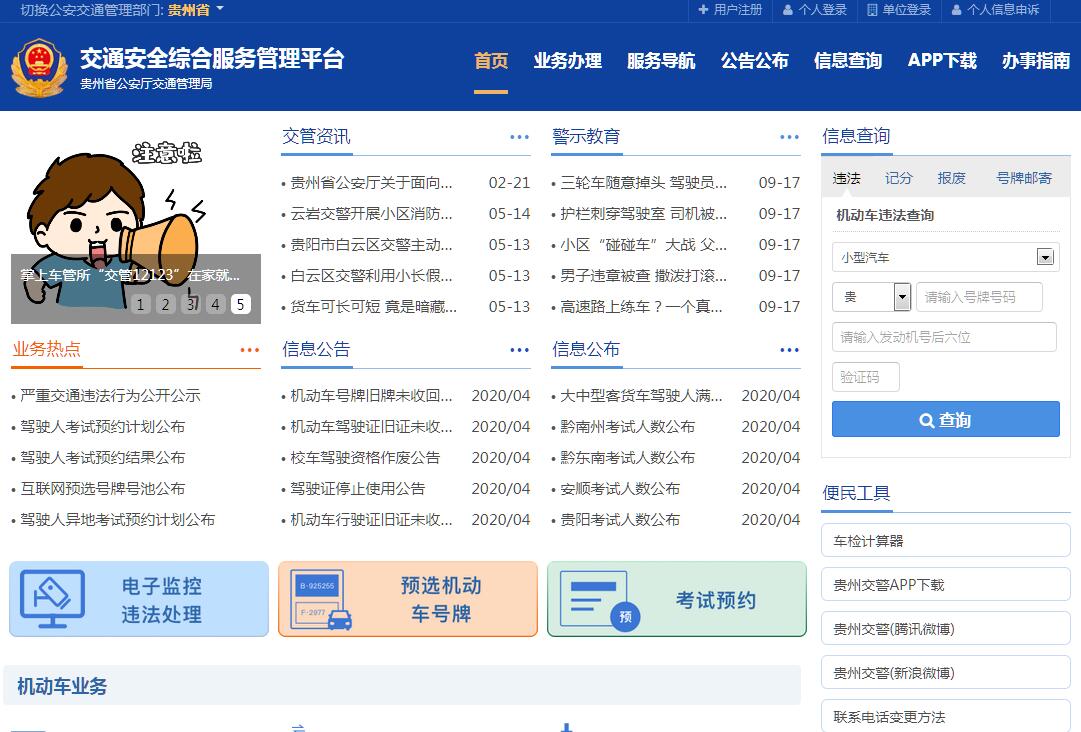Click the 个人登录 person icon link
The image size is (1081, 732).
815,10
